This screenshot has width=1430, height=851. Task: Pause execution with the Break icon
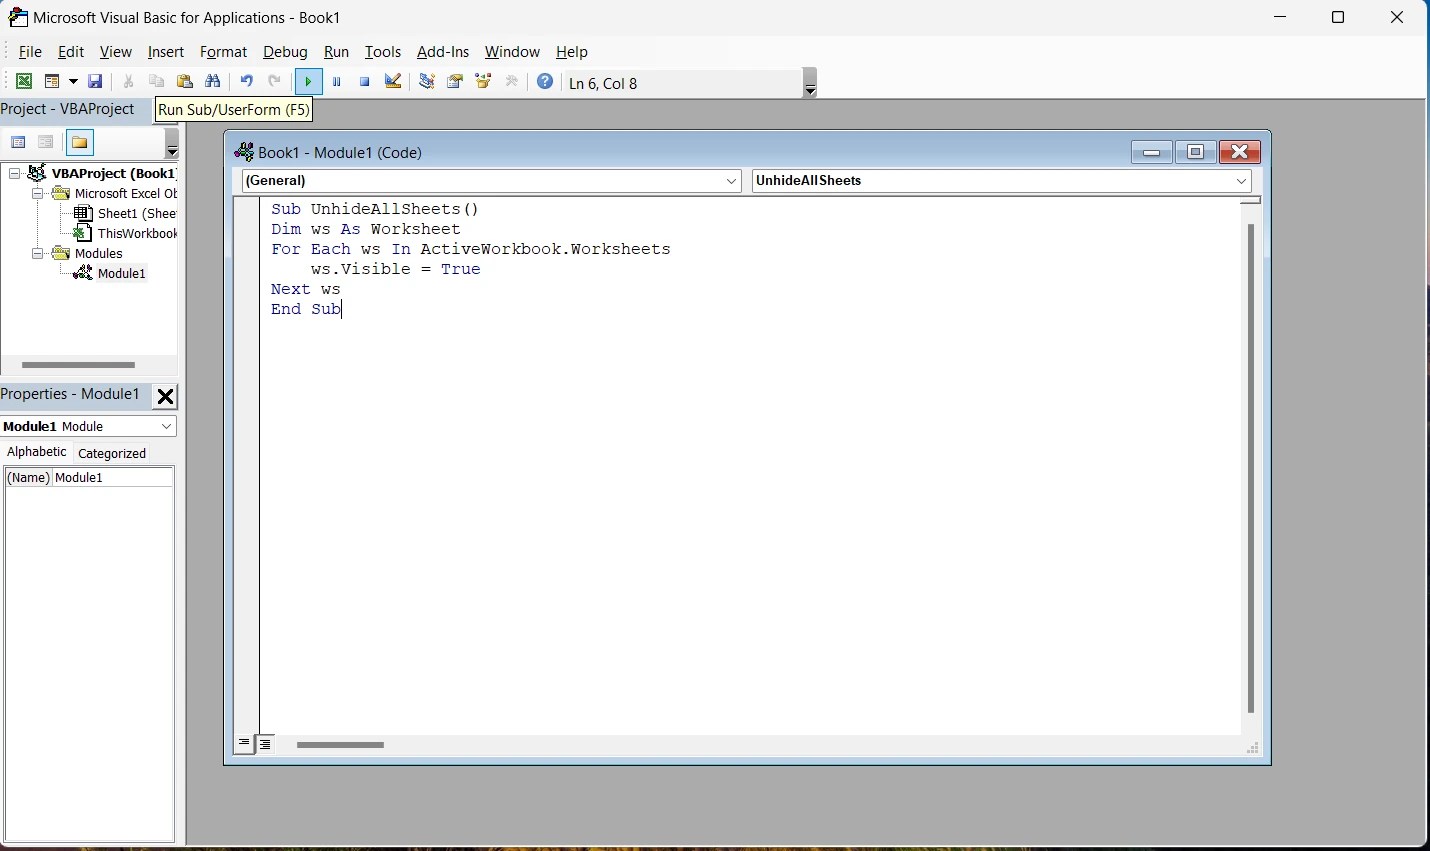[x=337, y=82]
